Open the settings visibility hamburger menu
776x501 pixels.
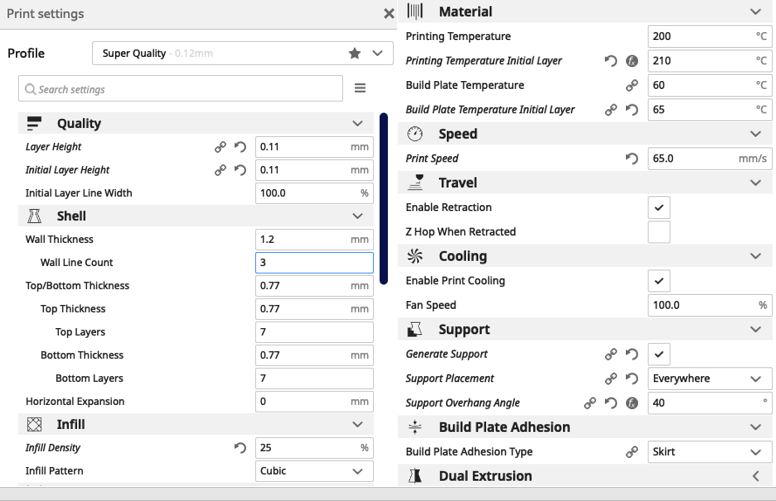point(360,89)
